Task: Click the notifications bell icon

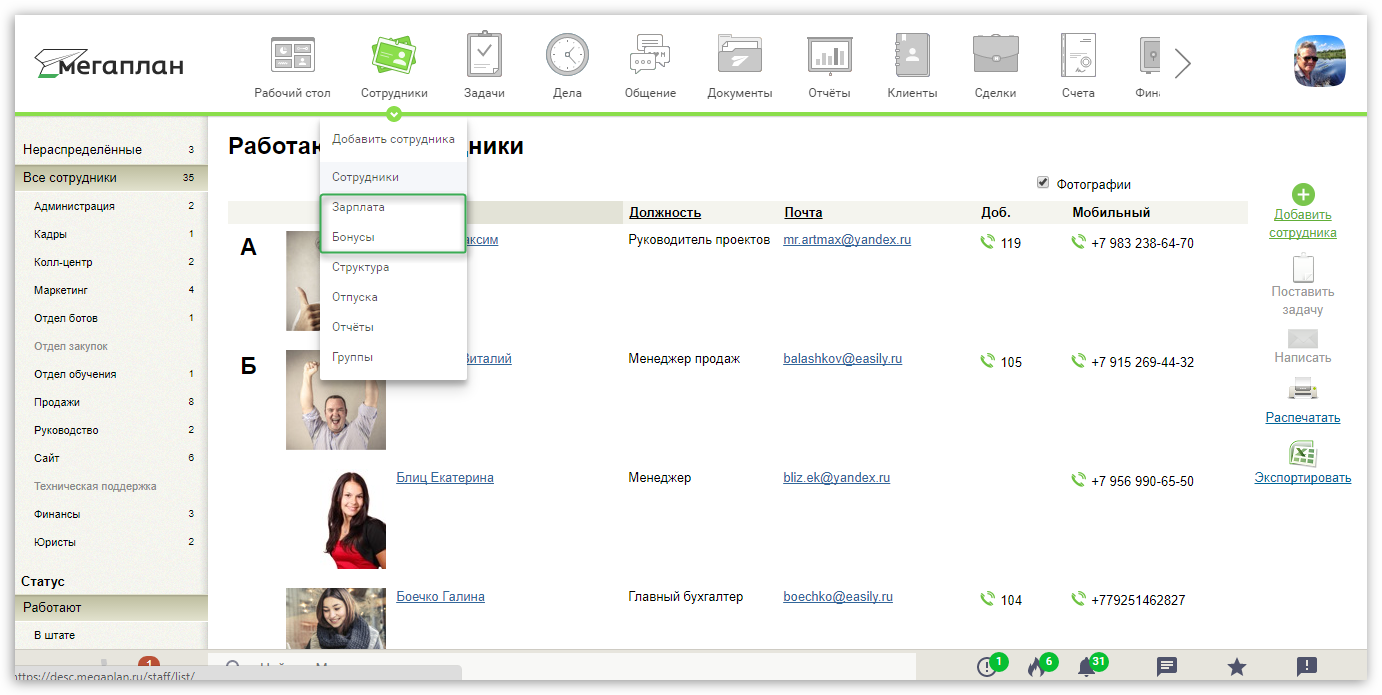Action: click(x=1087, y=667)
